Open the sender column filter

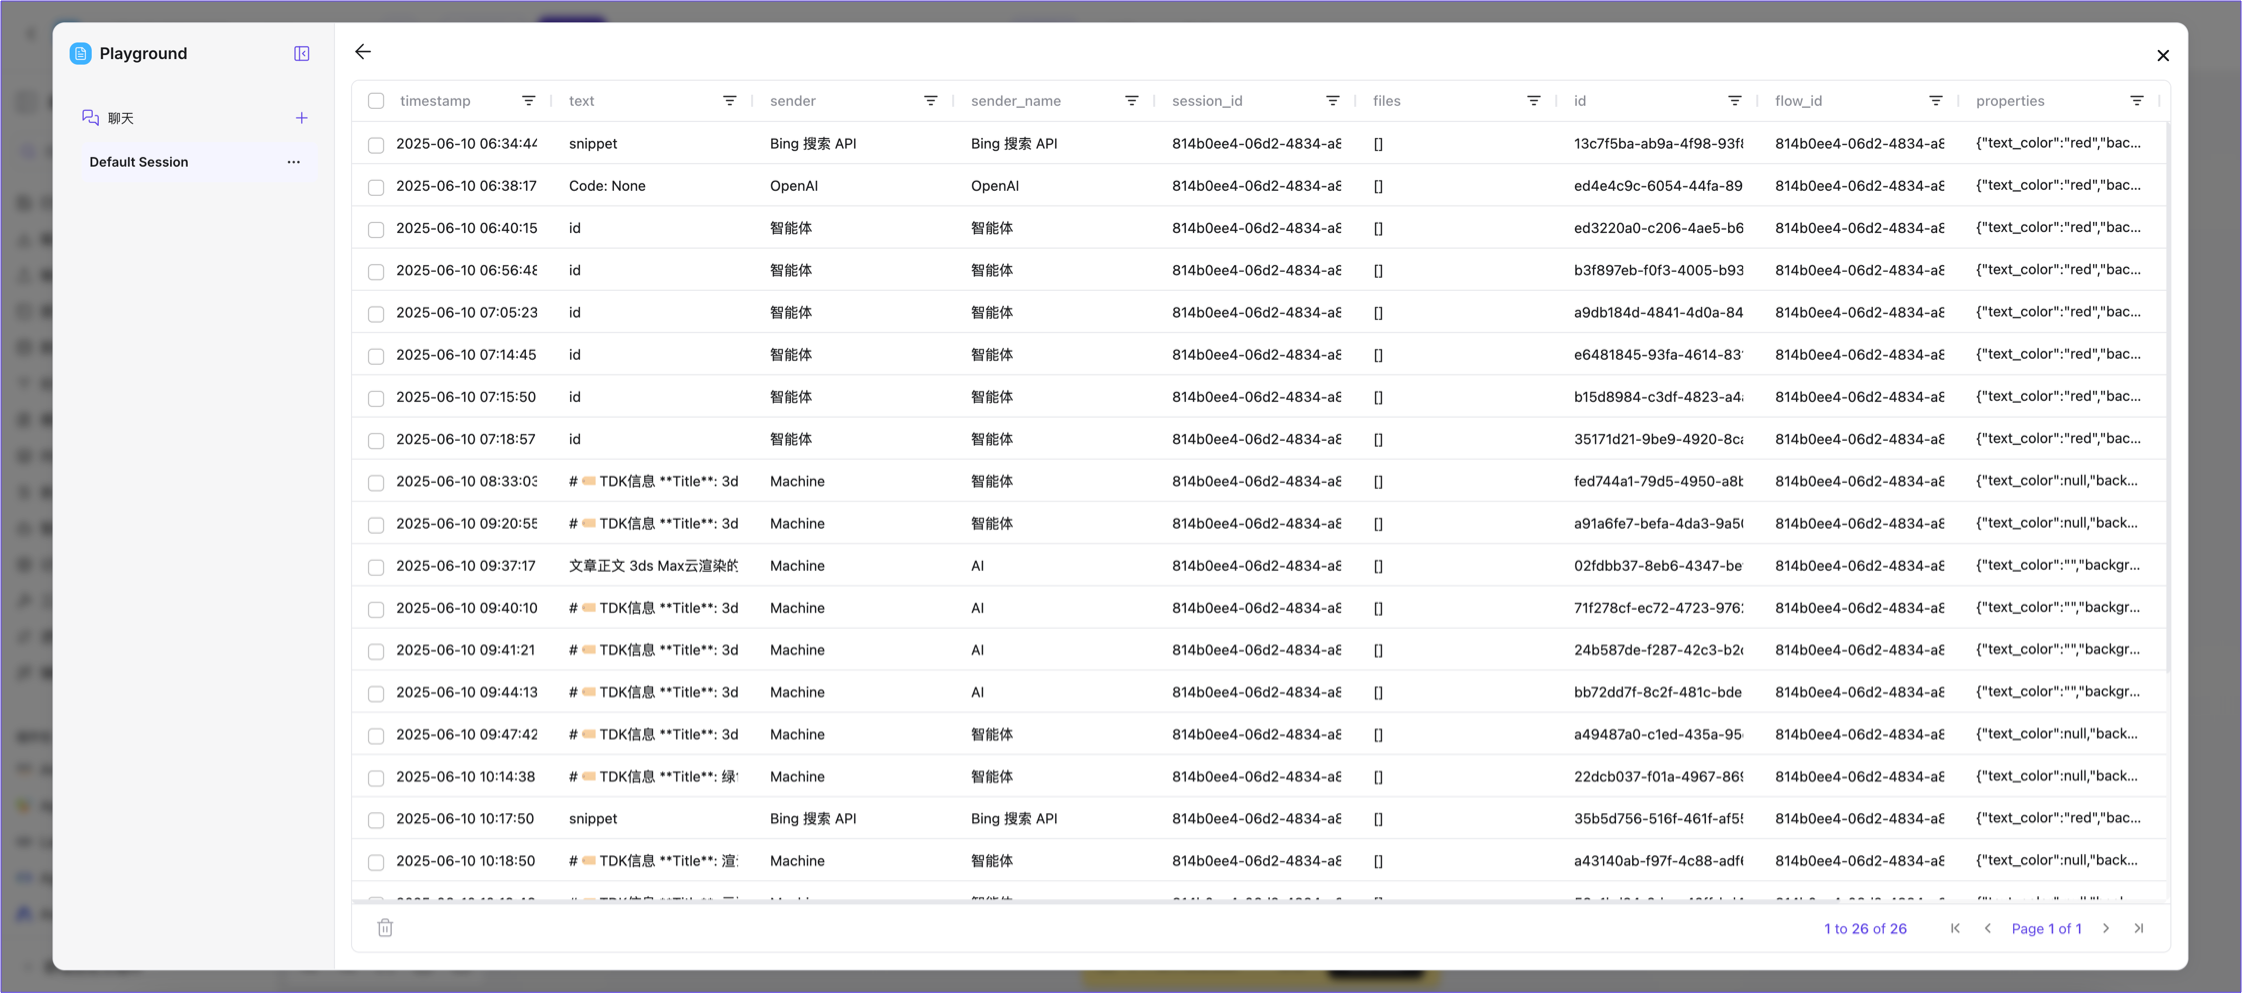(x=930, y=101)
